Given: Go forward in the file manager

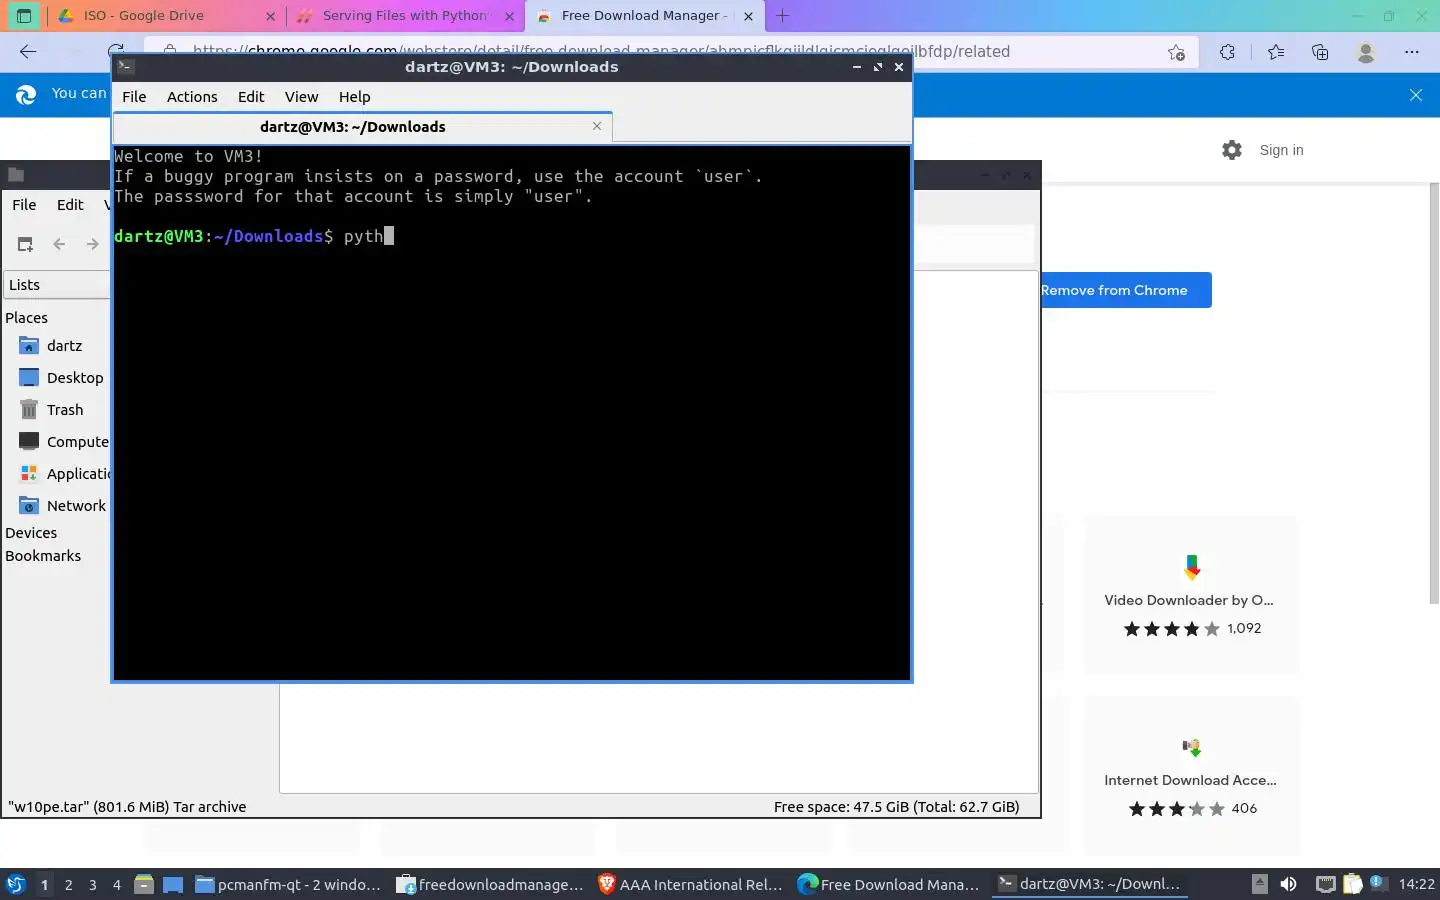Looking at the screenshot, I should click(92, 244).
